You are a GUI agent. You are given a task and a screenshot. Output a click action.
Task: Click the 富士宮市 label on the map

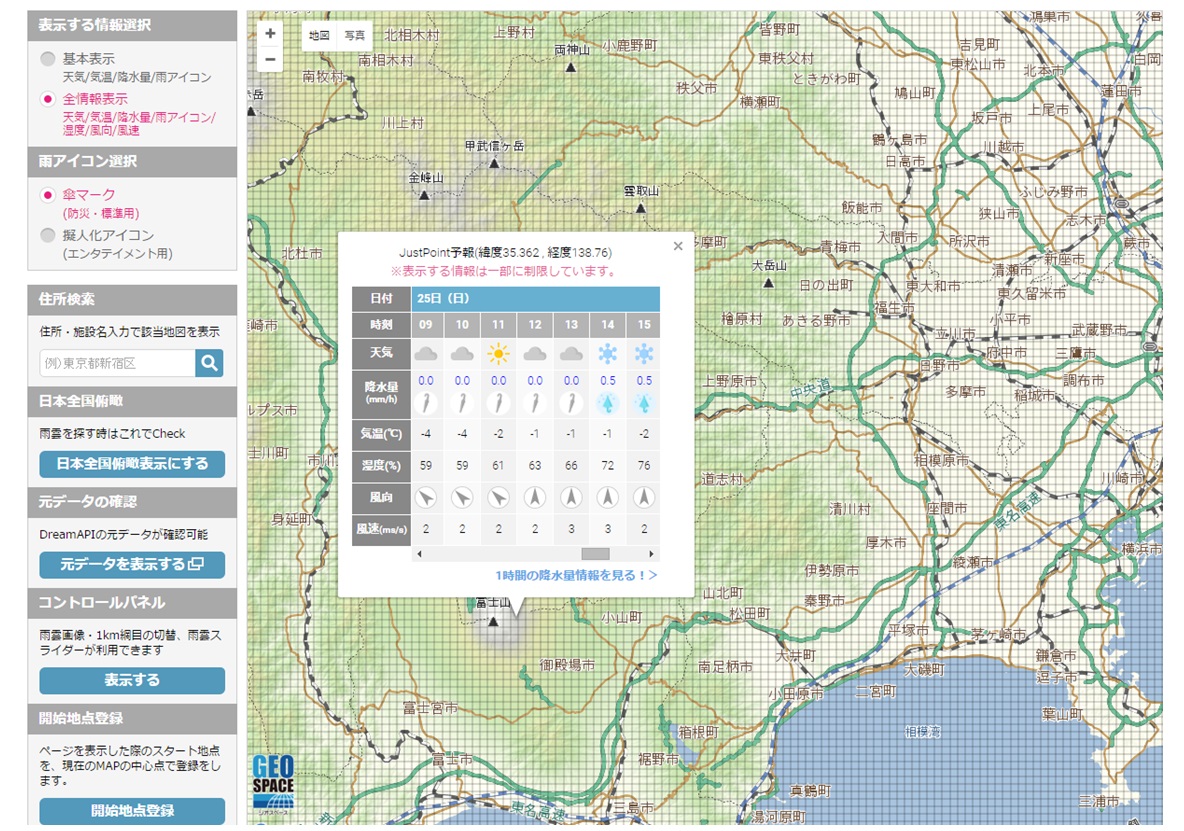click(x=430, y=708)
